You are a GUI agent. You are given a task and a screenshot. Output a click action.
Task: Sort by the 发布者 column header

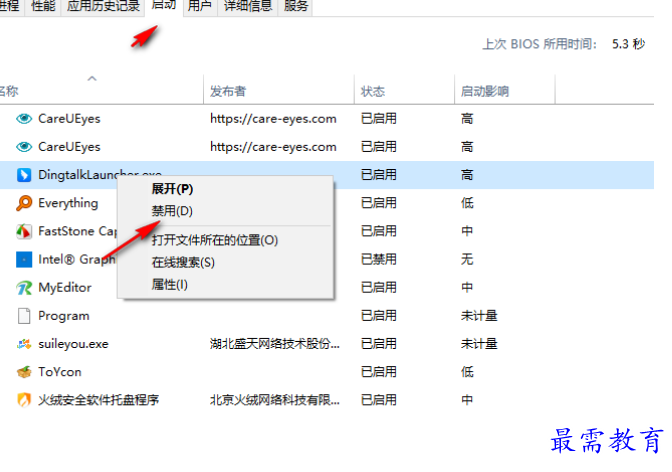[x=228, y=91]
